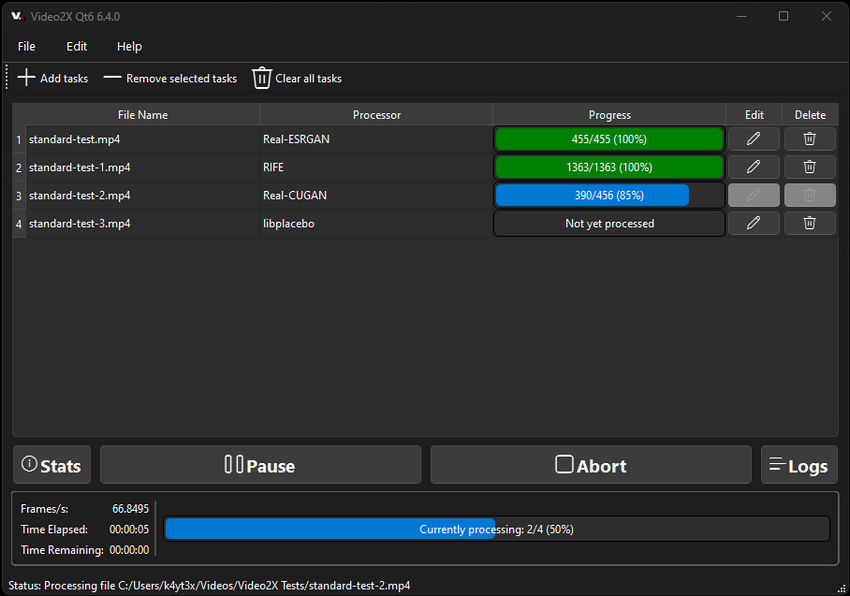Image resolution: width=850 pixels, height=596 pixels.
Task: Open the Stats panel button
Action: tap(52, 465)
